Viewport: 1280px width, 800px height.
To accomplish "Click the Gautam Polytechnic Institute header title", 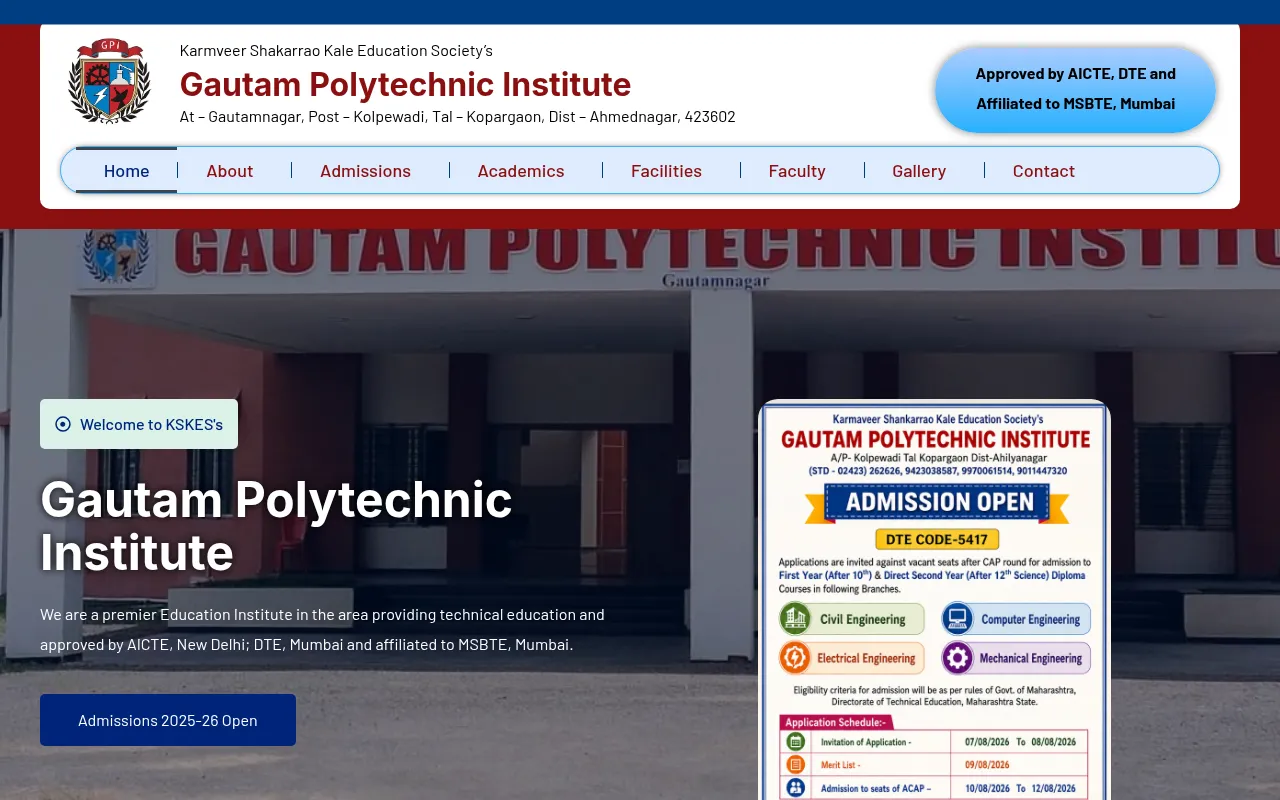I will point(405,84).
